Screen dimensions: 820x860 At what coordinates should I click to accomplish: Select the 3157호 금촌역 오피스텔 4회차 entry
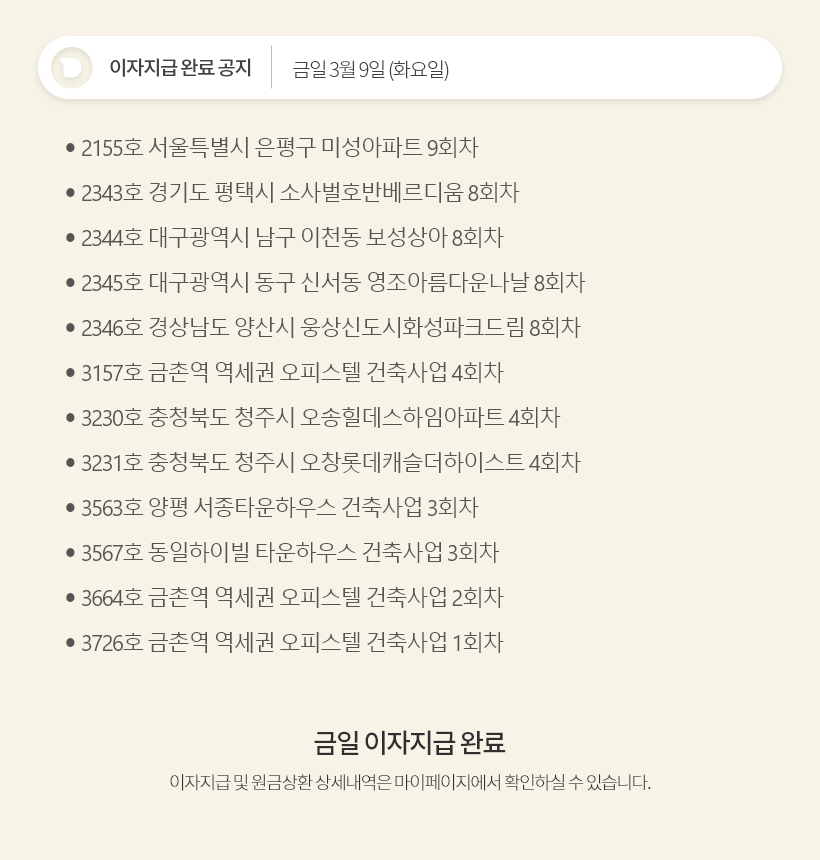292,373
